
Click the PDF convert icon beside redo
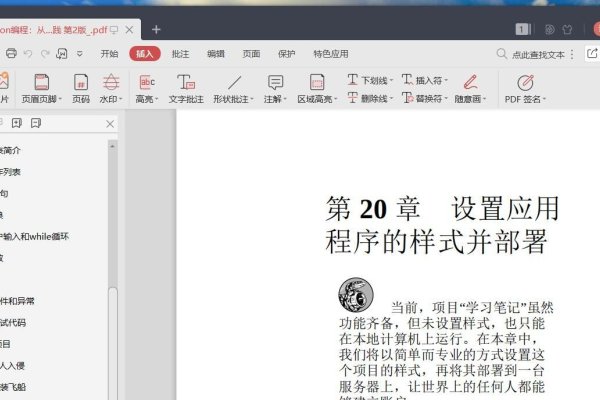pyautogui.click(x=62, y=54)
